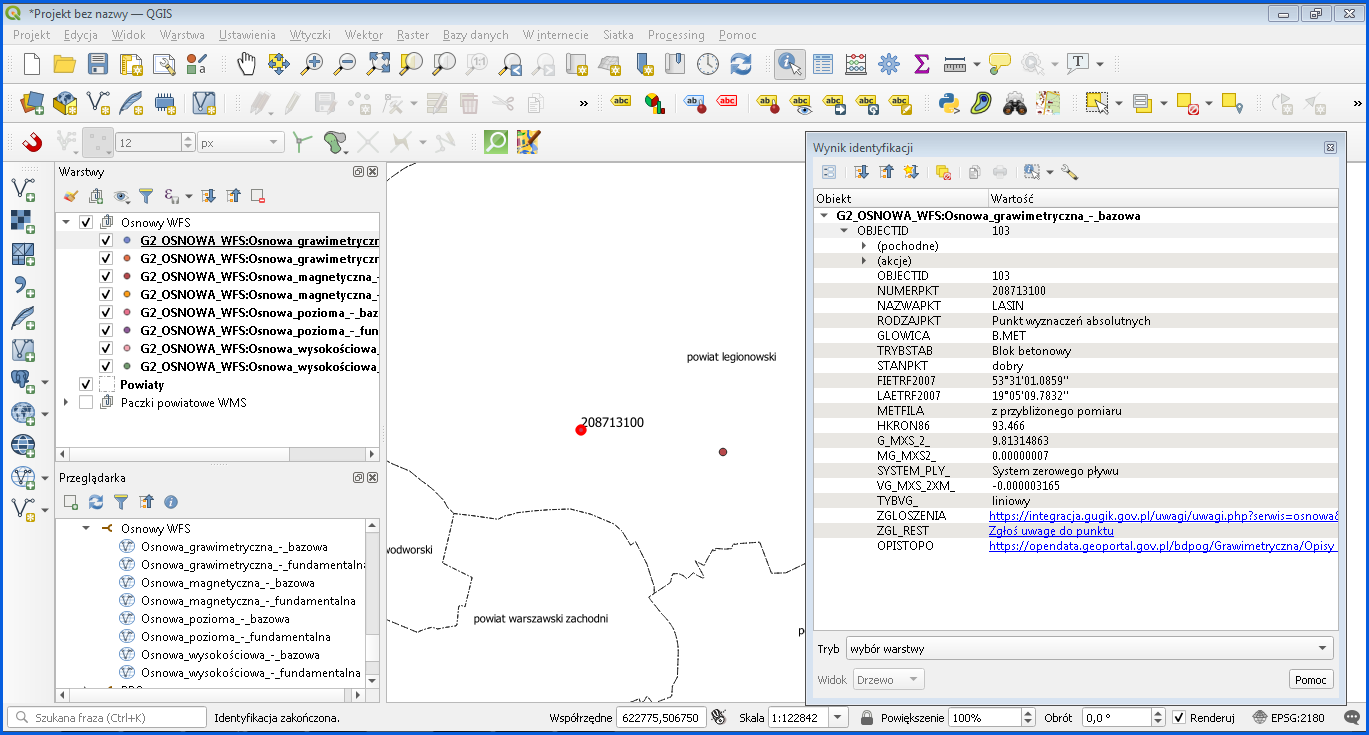1369x735 pixels.
Task: Collapse Osnowy WFS in the browser tree
Action: click(x=86, y=528)
